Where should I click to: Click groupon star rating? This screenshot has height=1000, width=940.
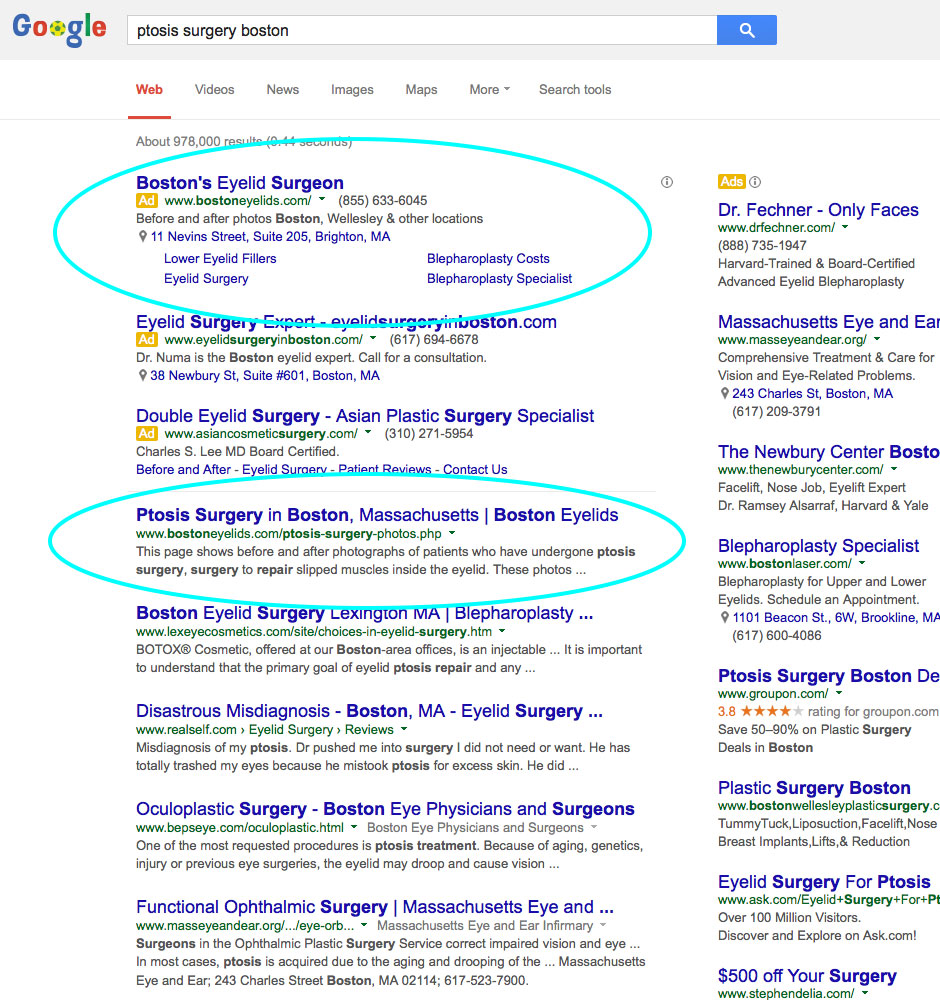(x=772, y=711)
